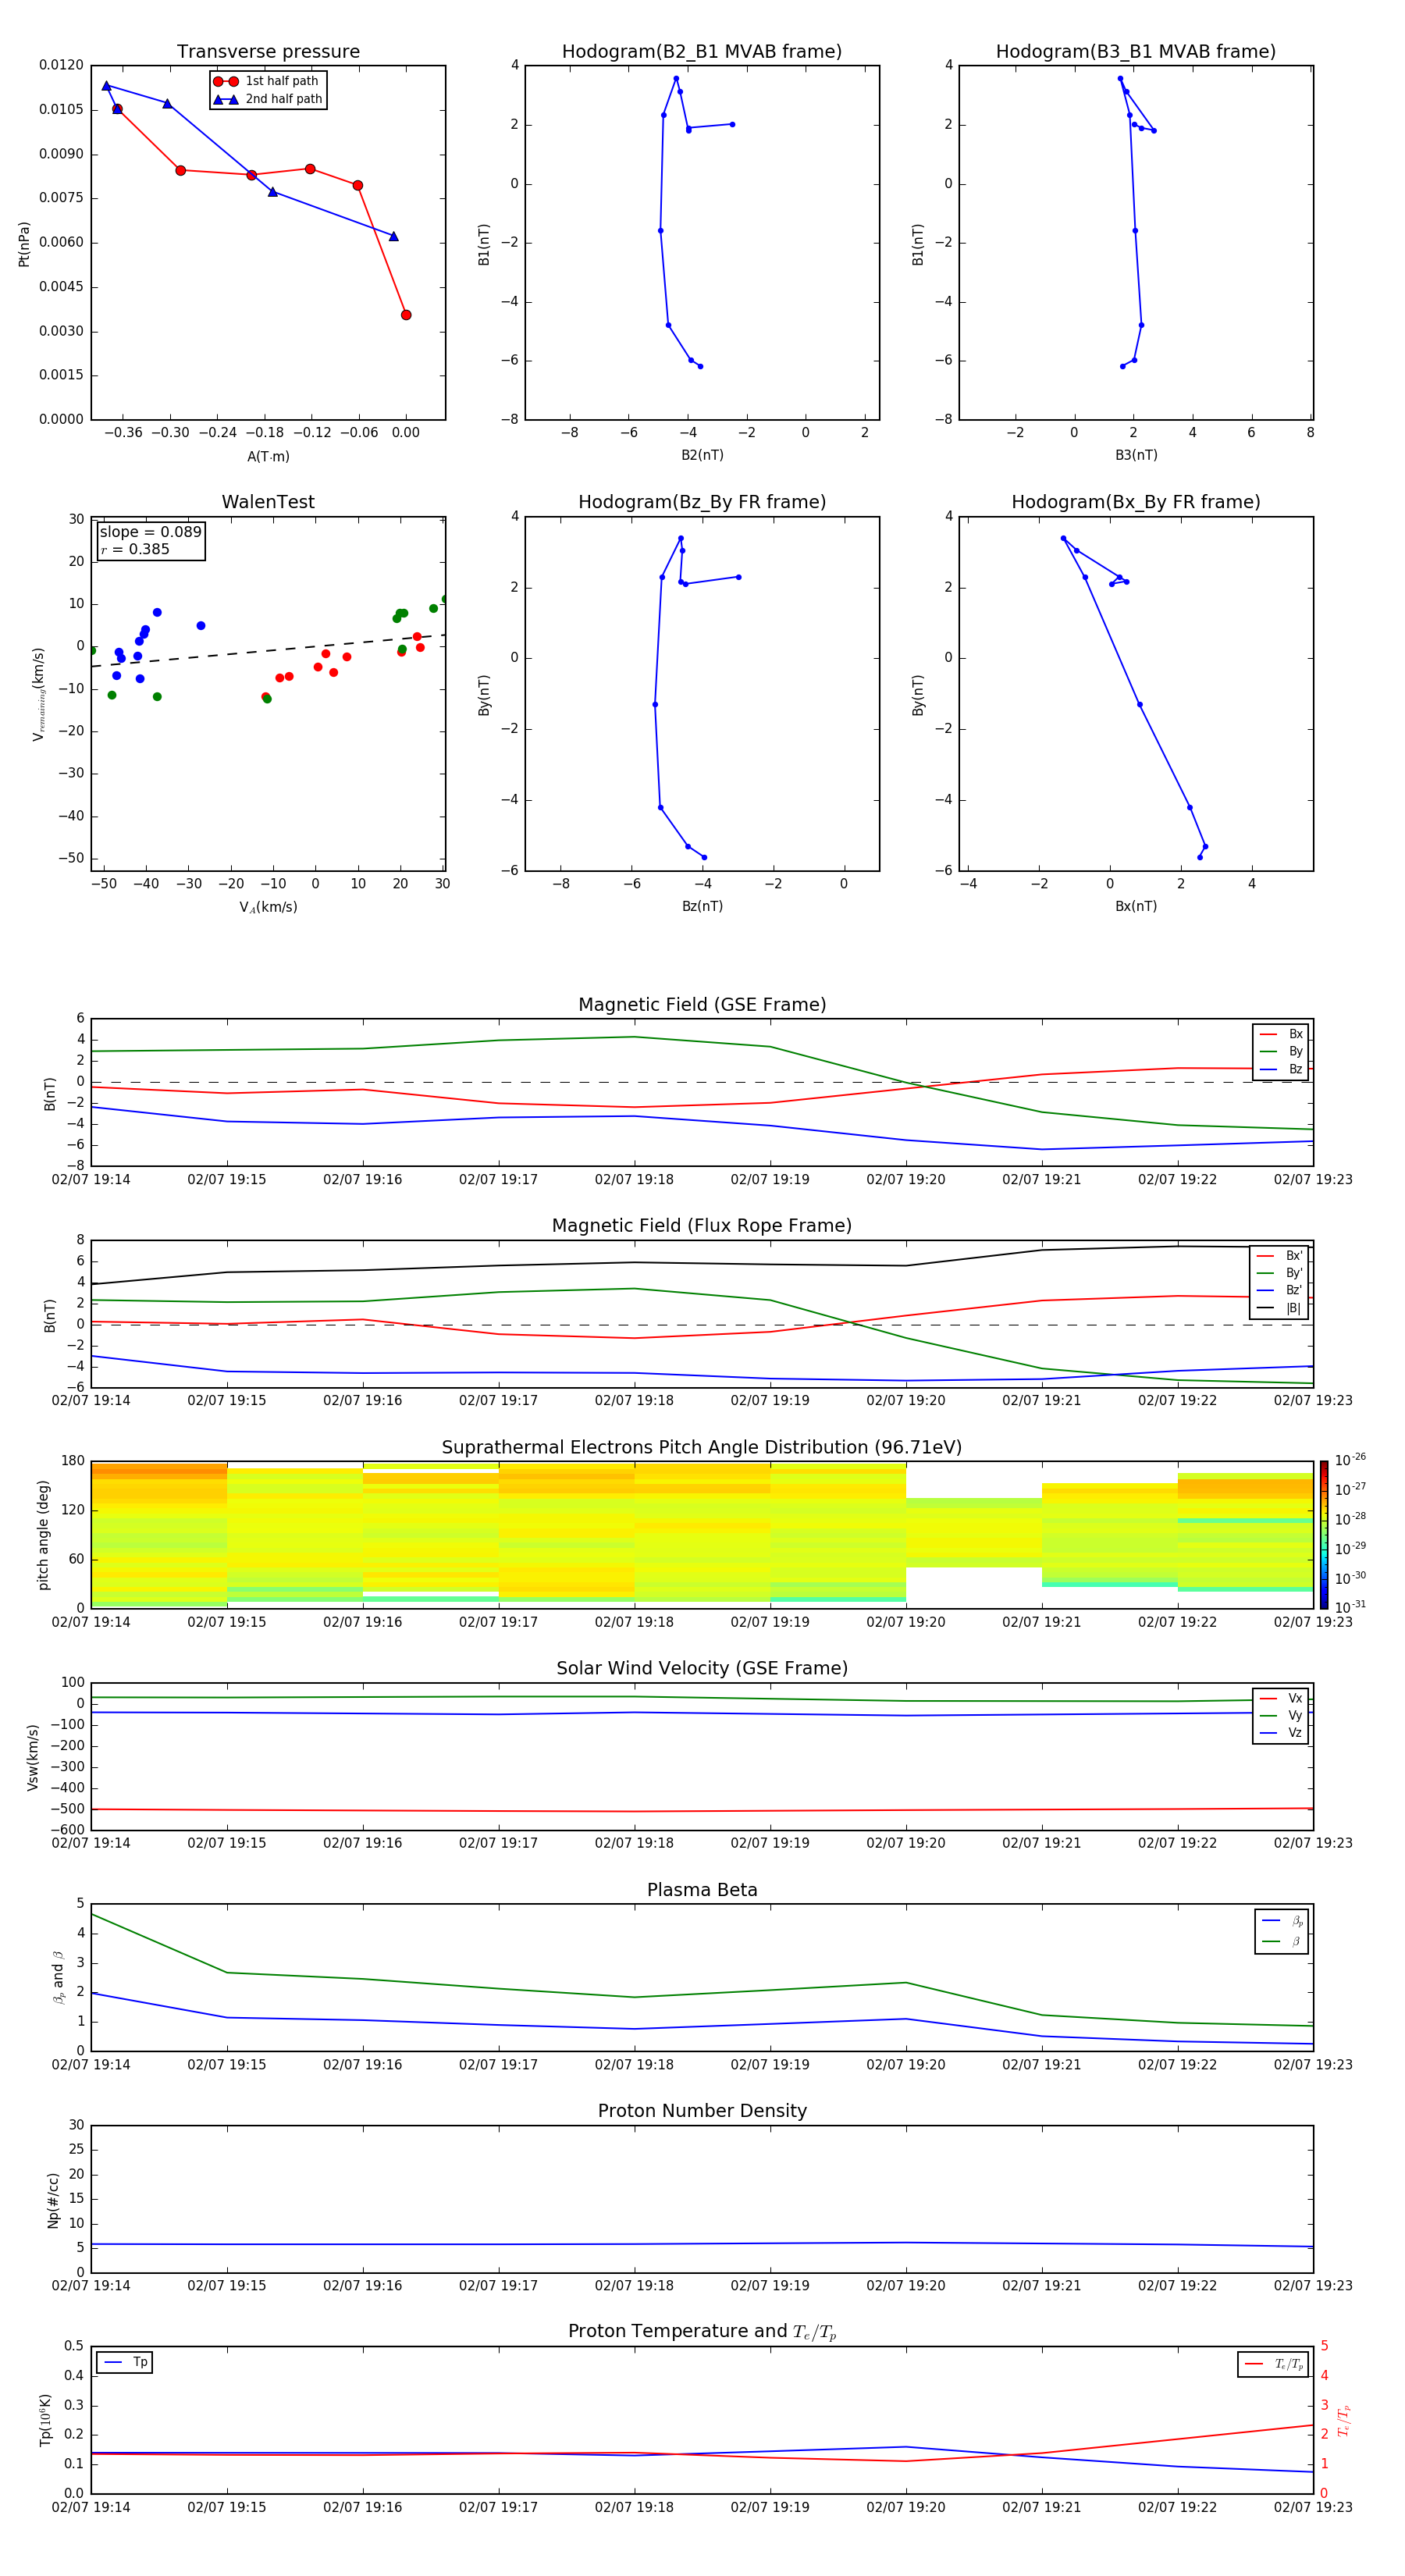Click the last red point of transverse pressure
The image size is (1405, 2576).
(406, 315)
